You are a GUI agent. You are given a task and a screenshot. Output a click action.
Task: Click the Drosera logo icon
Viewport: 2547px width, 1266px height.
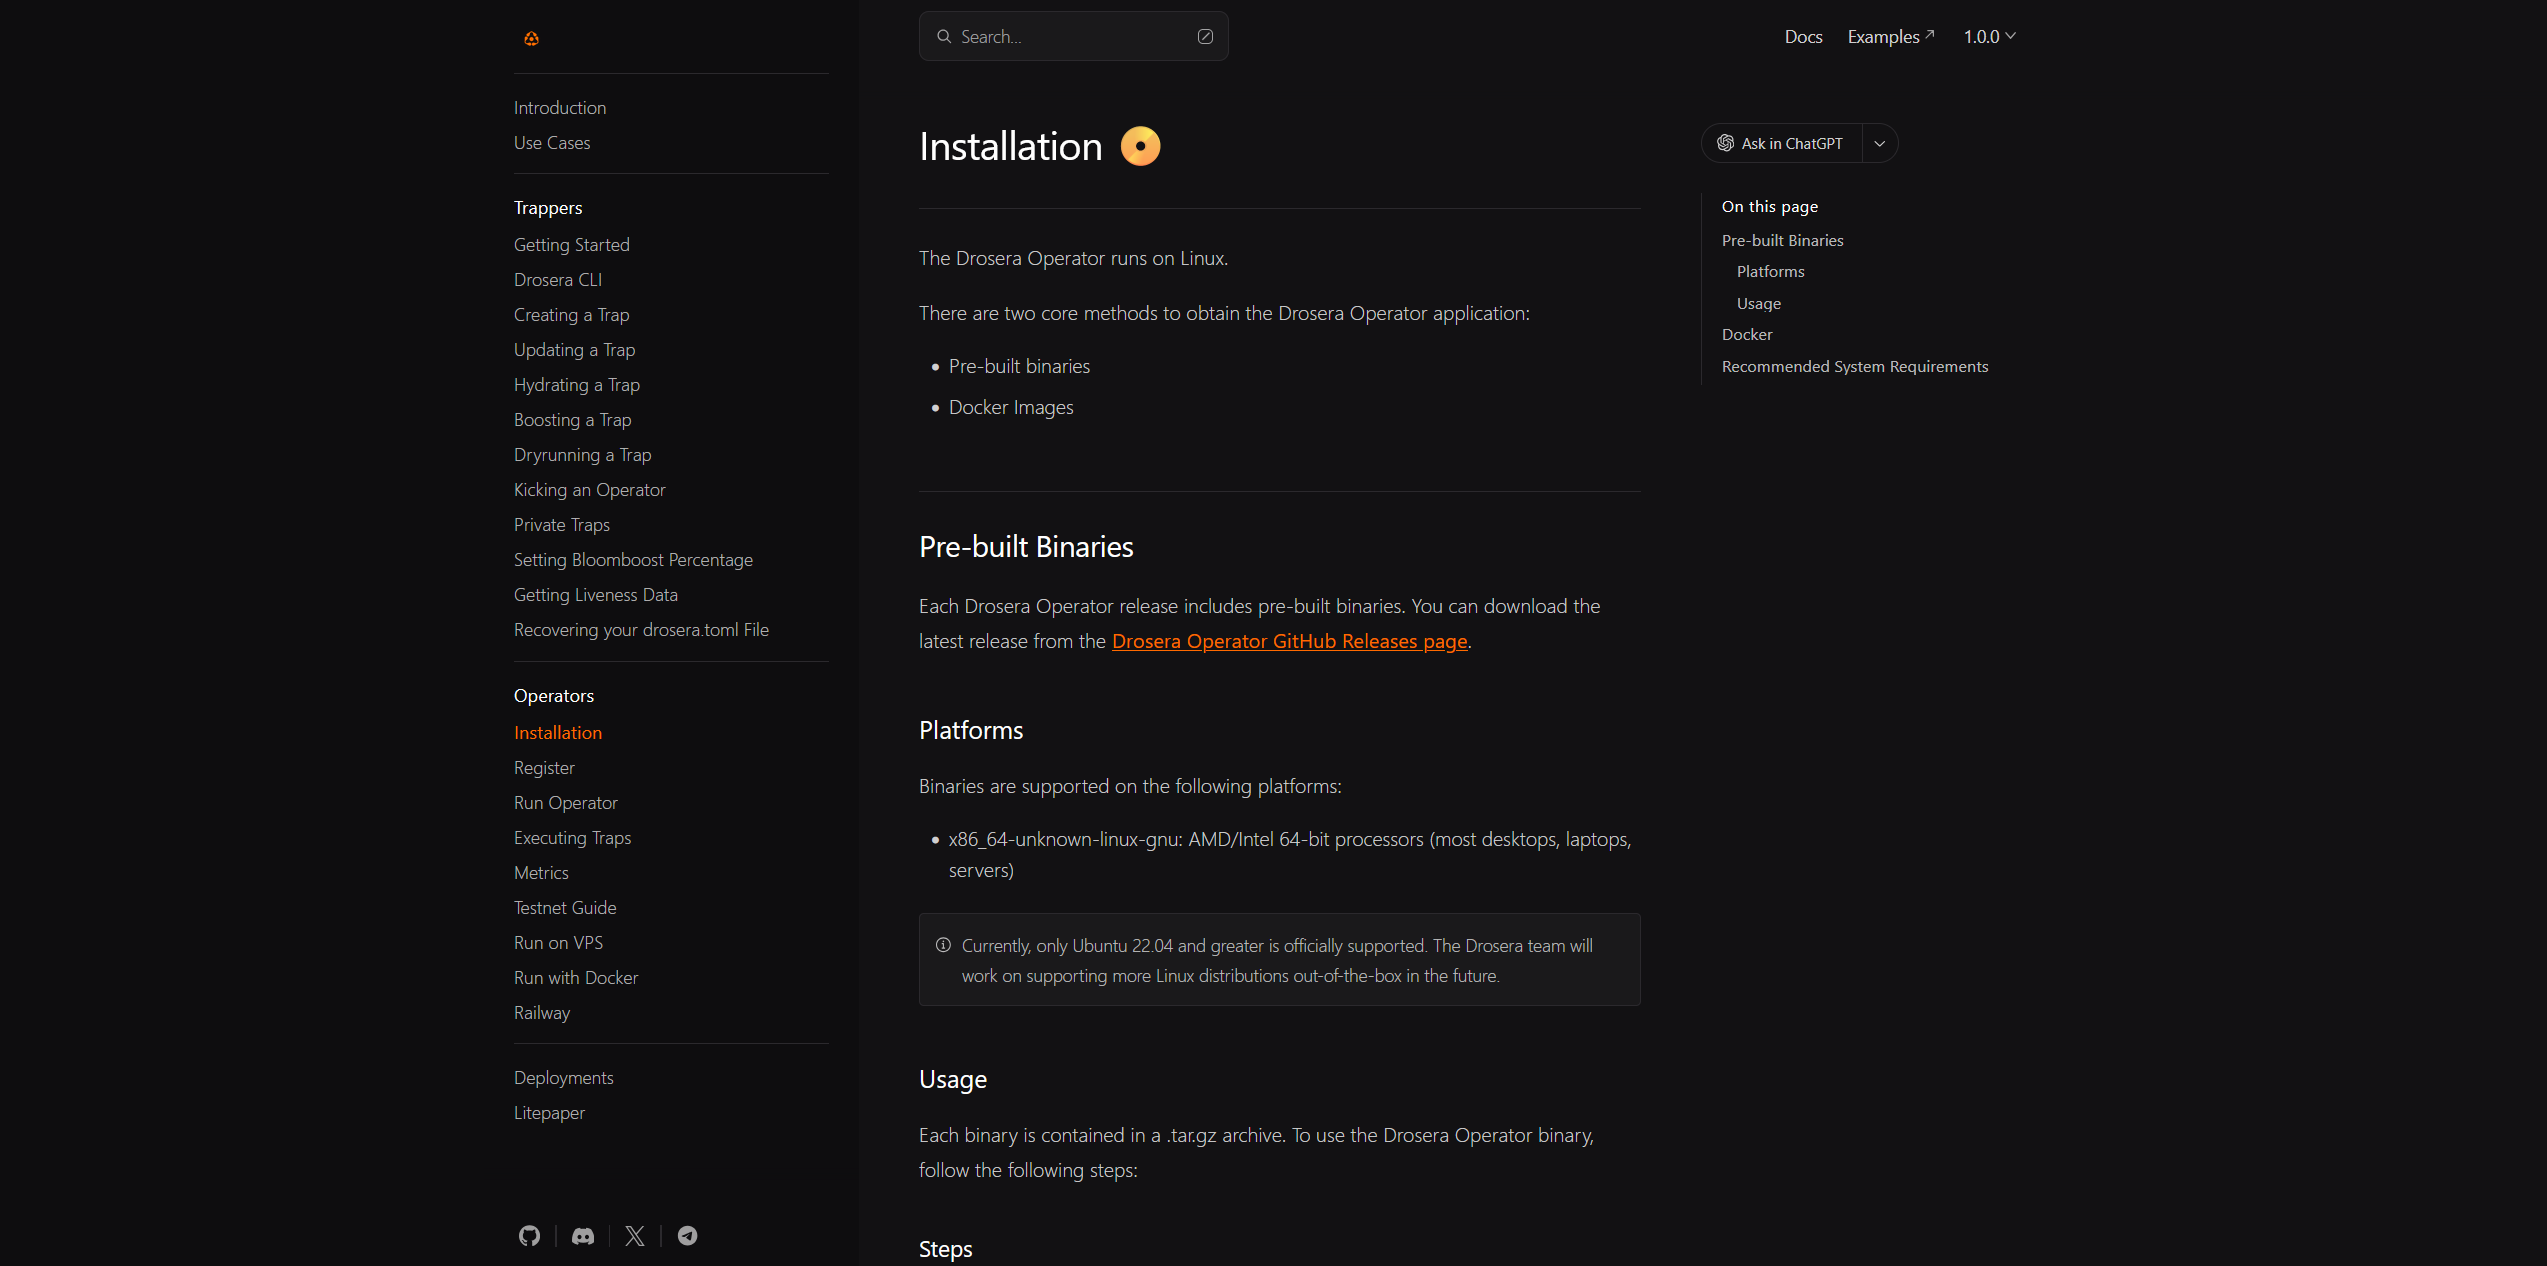[x=531, y=38]
